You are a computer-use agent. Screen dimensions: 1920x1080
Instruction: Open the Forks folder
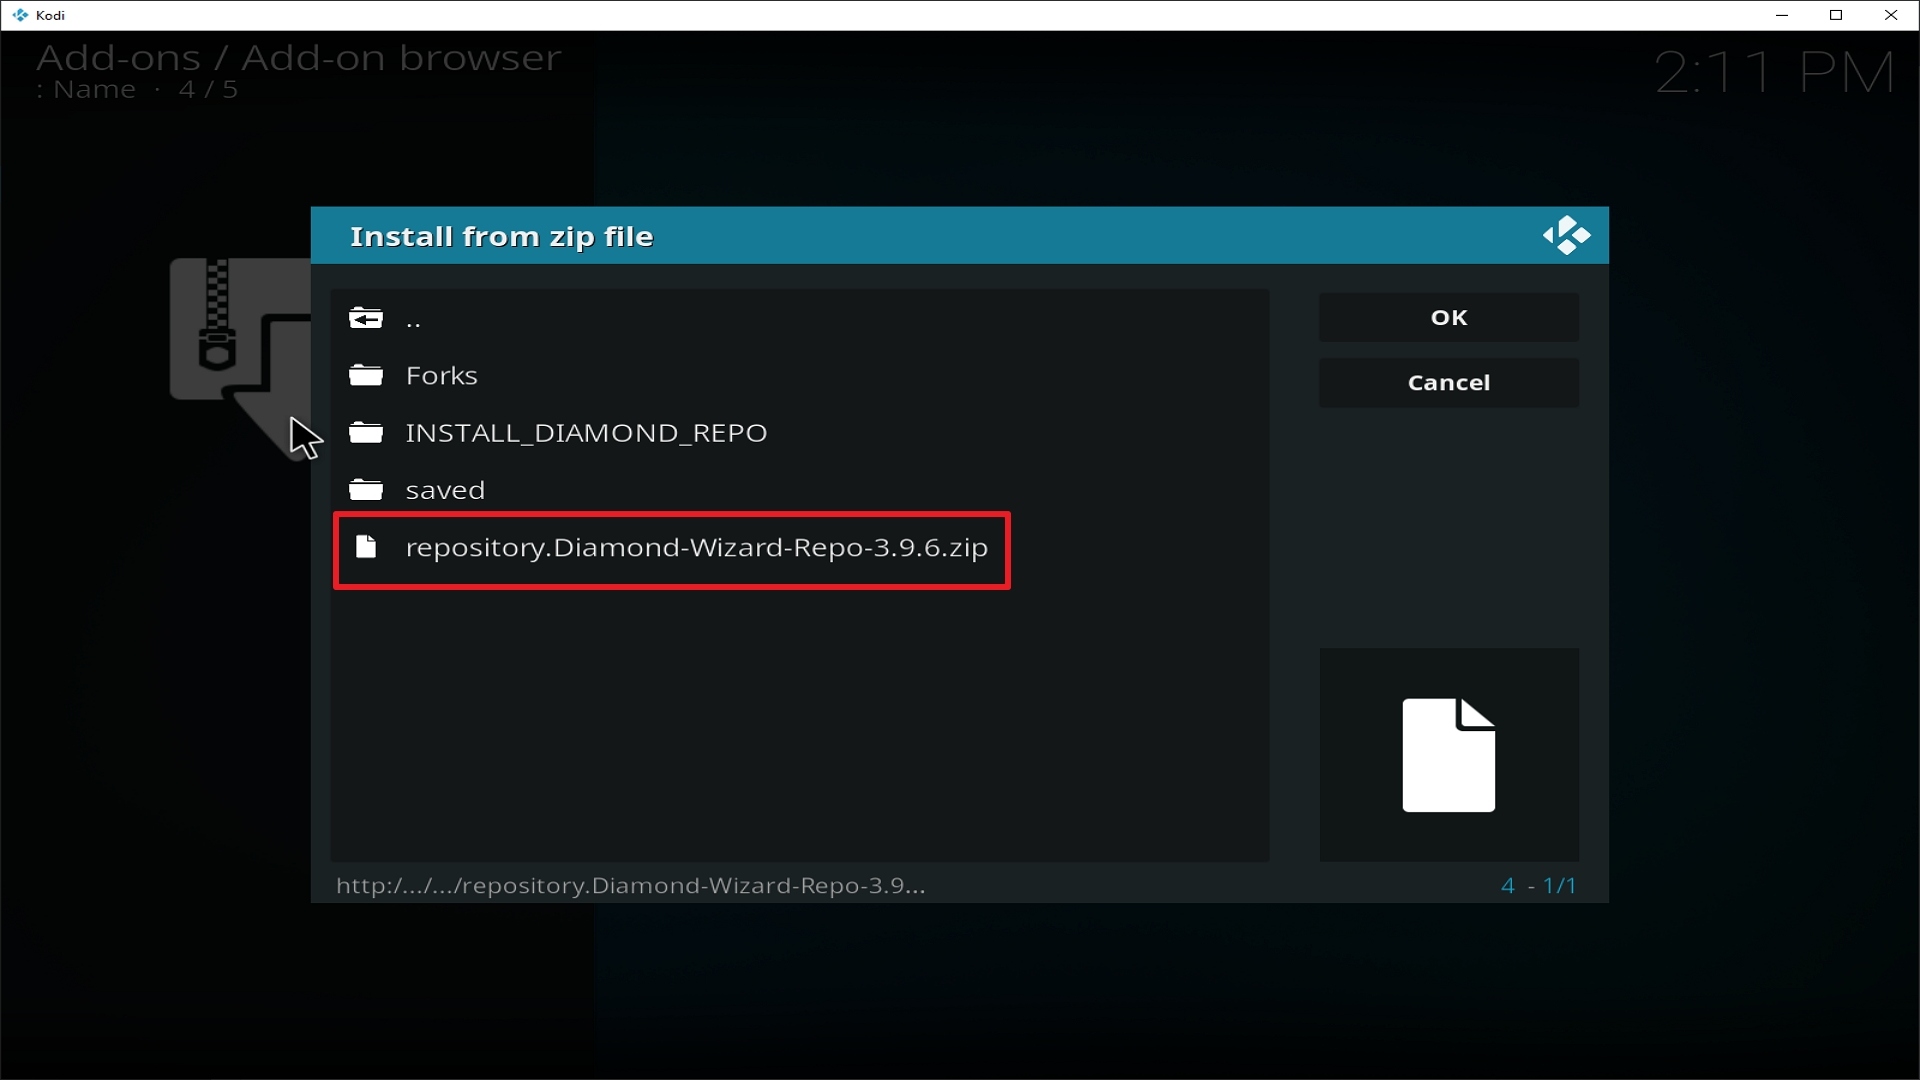point(800,376)
